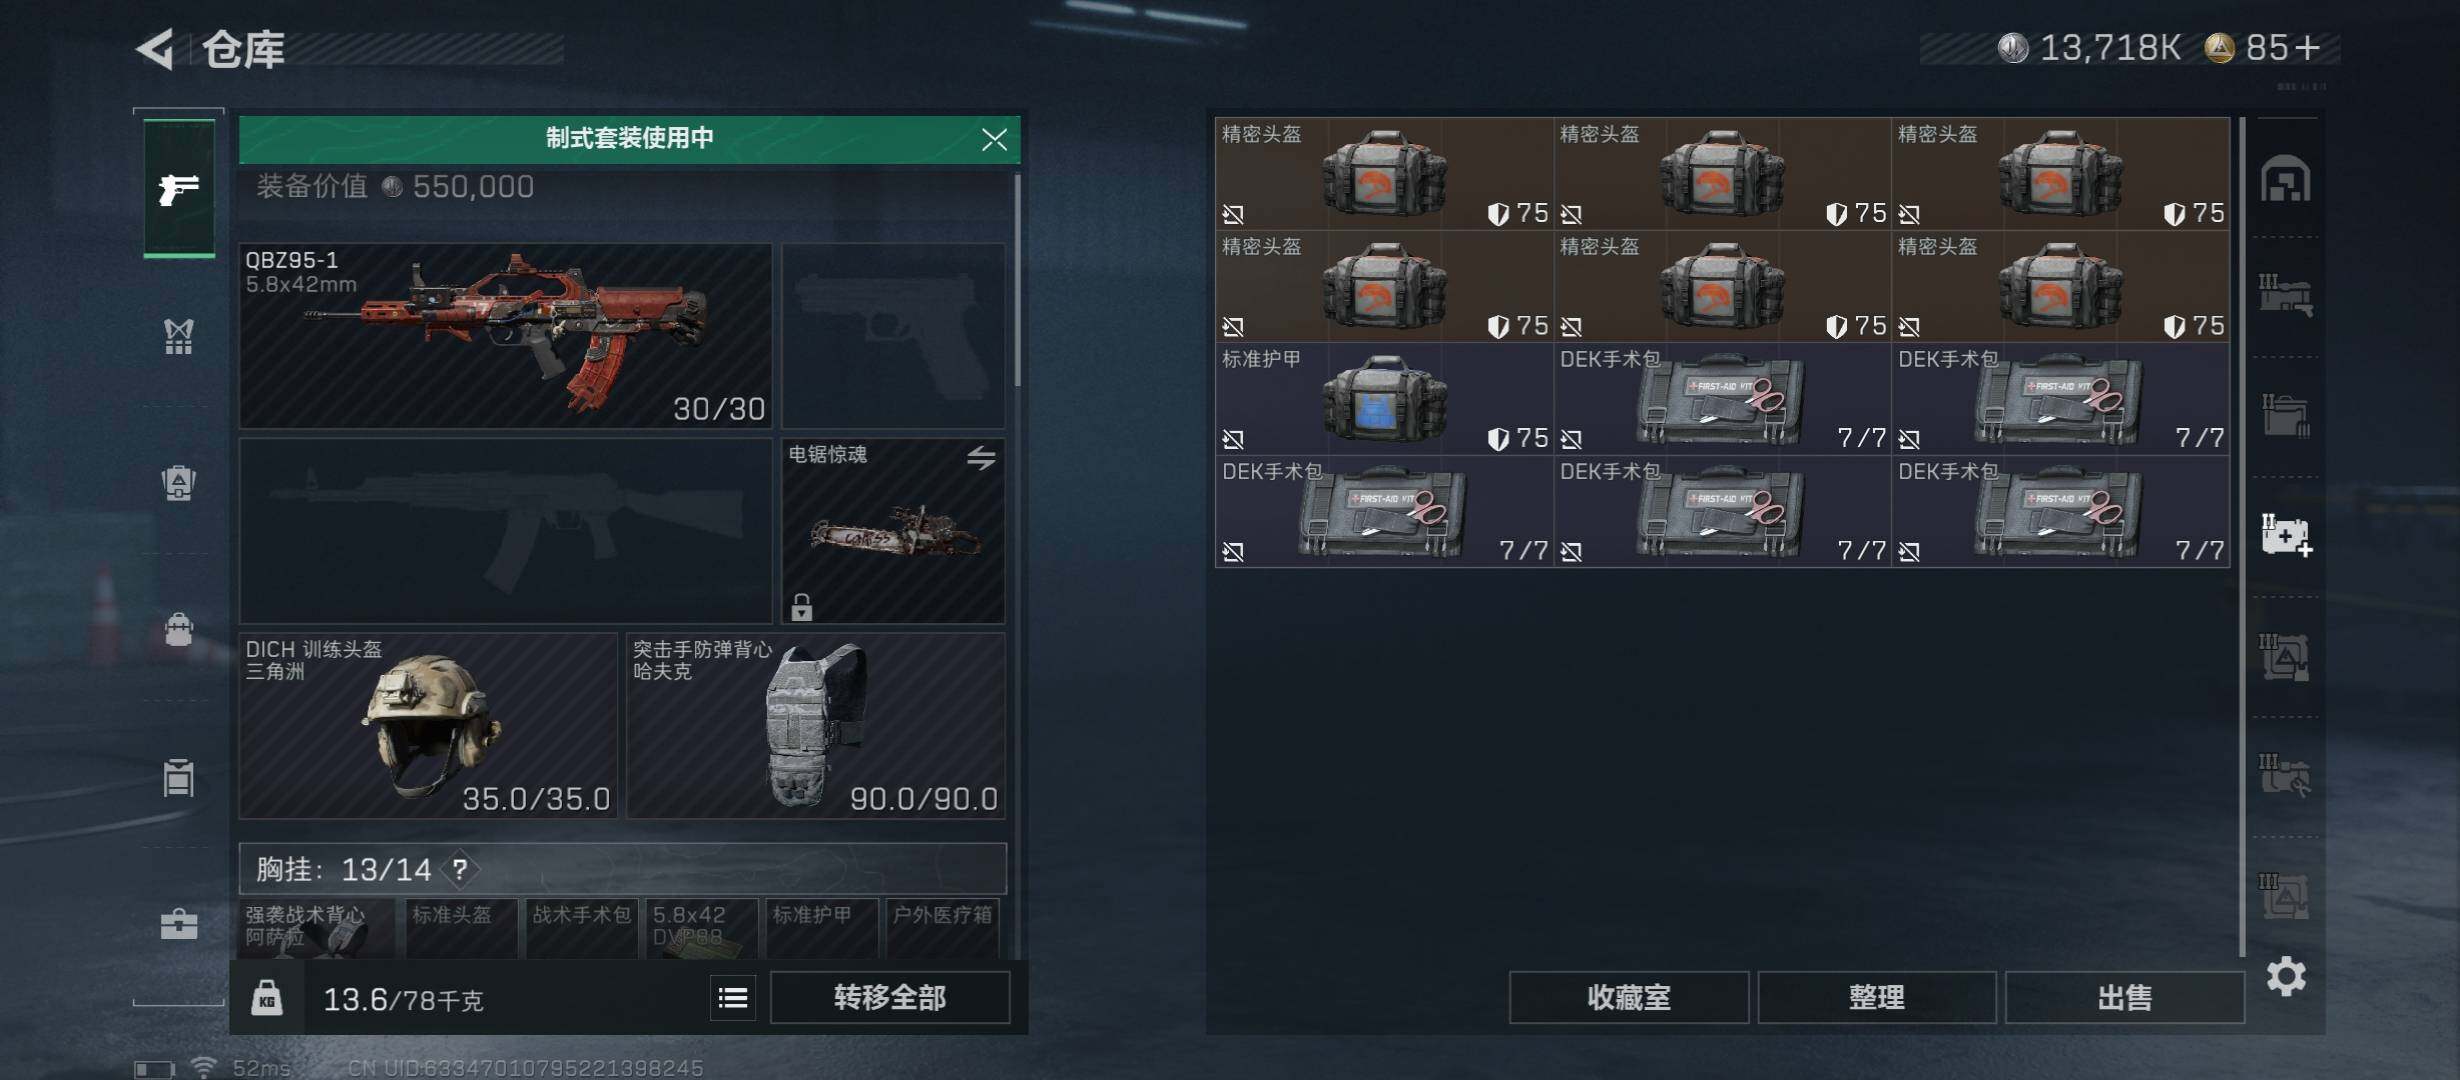Toggle the list view icon next to 转移全部
The height and width of the screenshot is (1080, 2460).
point(733,998)
